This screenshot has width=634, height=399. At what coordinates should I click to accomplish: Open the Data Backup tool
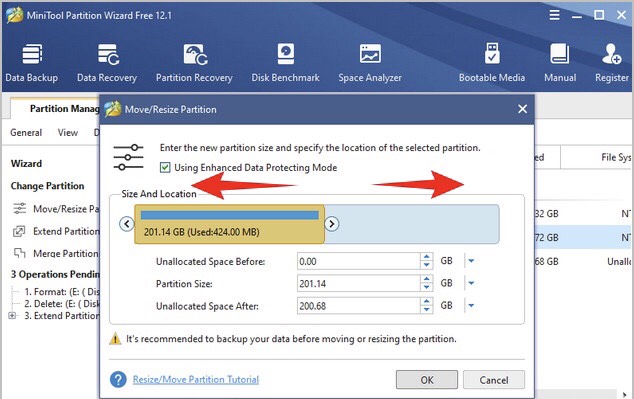click(32, 63)
